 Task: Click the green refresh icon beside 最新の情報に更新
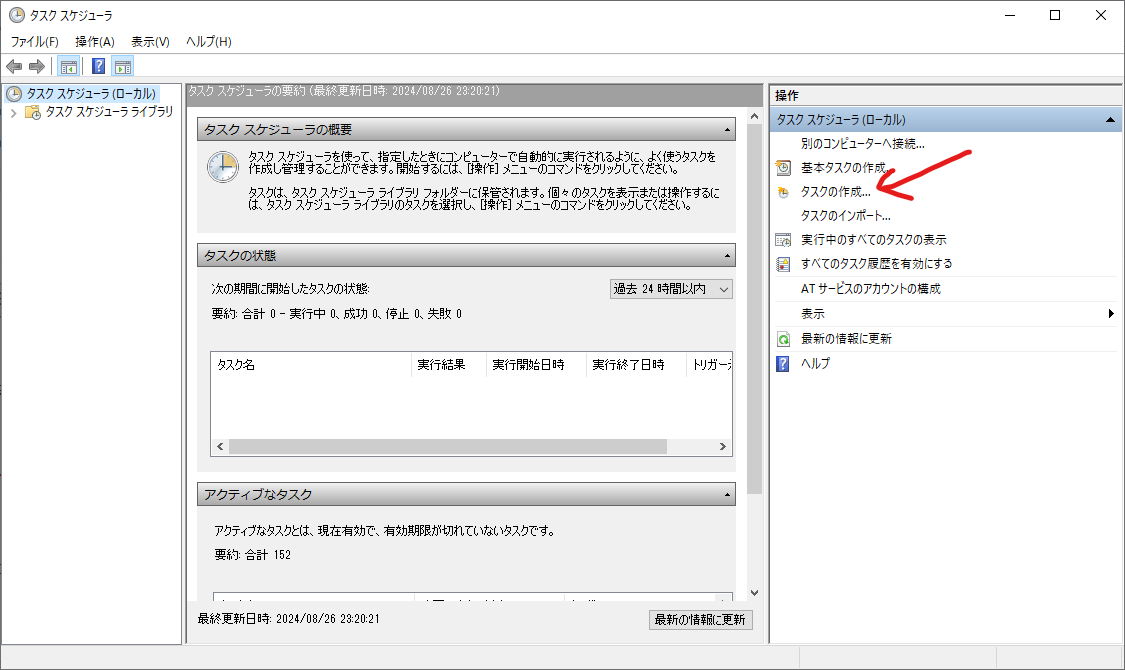pyautogui.click(x=783, y=338)
